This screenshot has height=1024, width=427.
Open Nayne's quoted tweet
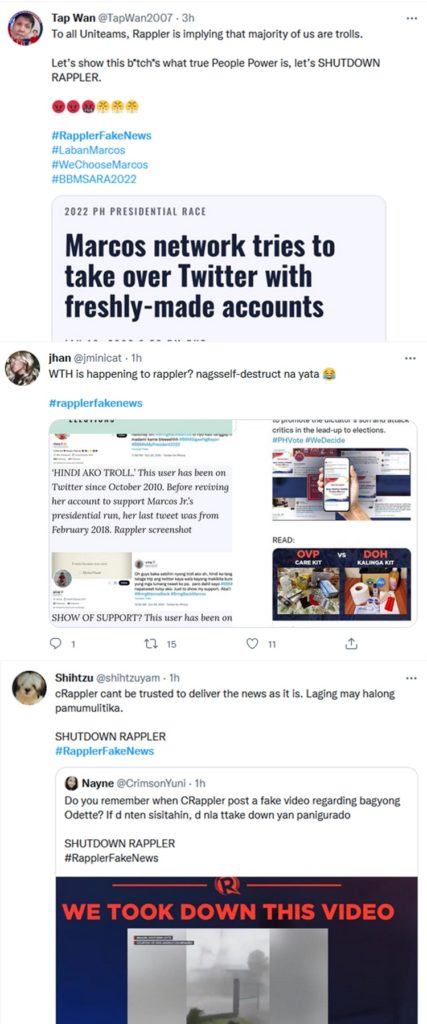tap(236, 820)
